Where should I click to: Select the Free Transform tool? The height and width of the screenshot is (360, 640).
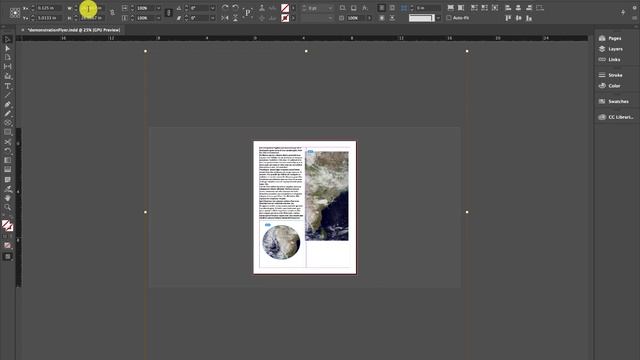pos(7,151)
